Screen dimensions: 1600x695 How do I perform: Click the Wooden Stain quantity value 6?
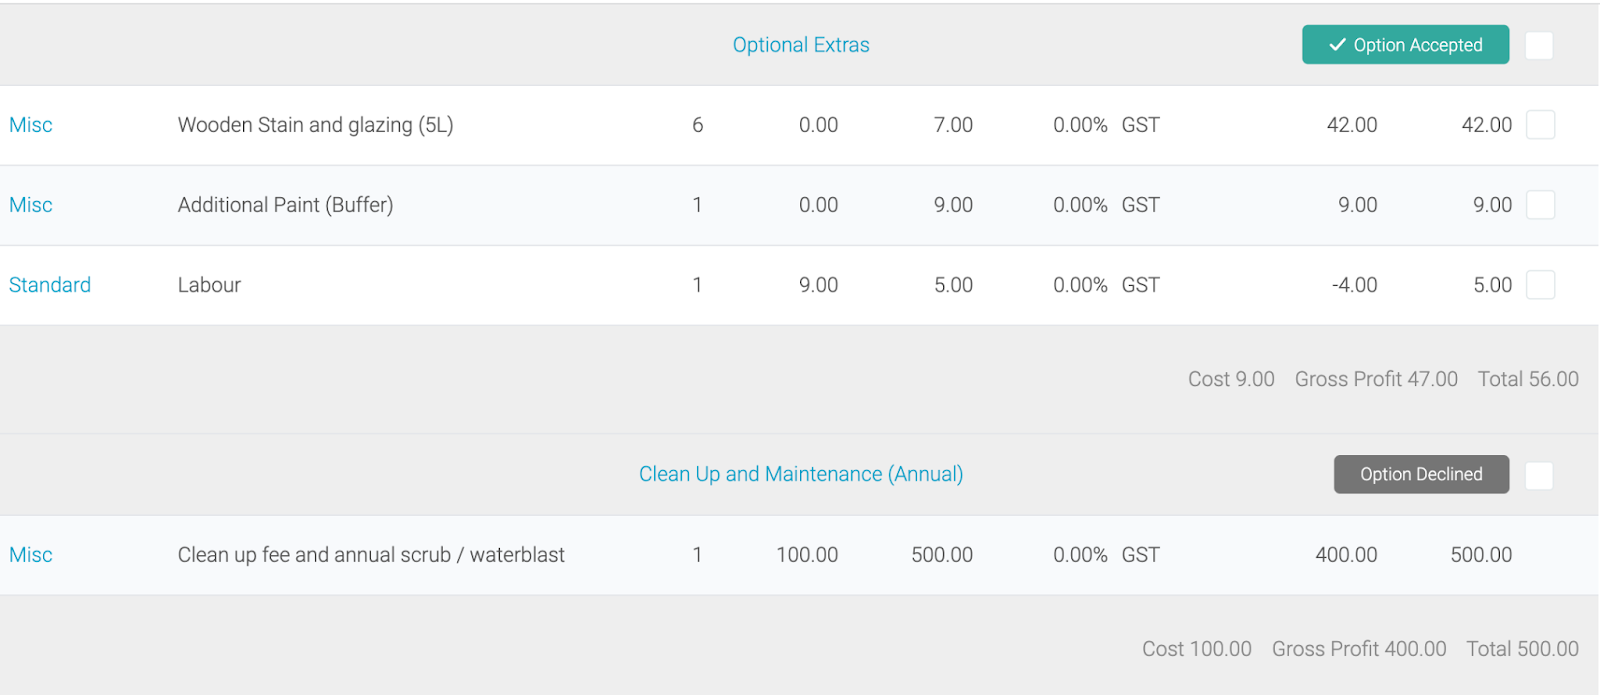698,125
